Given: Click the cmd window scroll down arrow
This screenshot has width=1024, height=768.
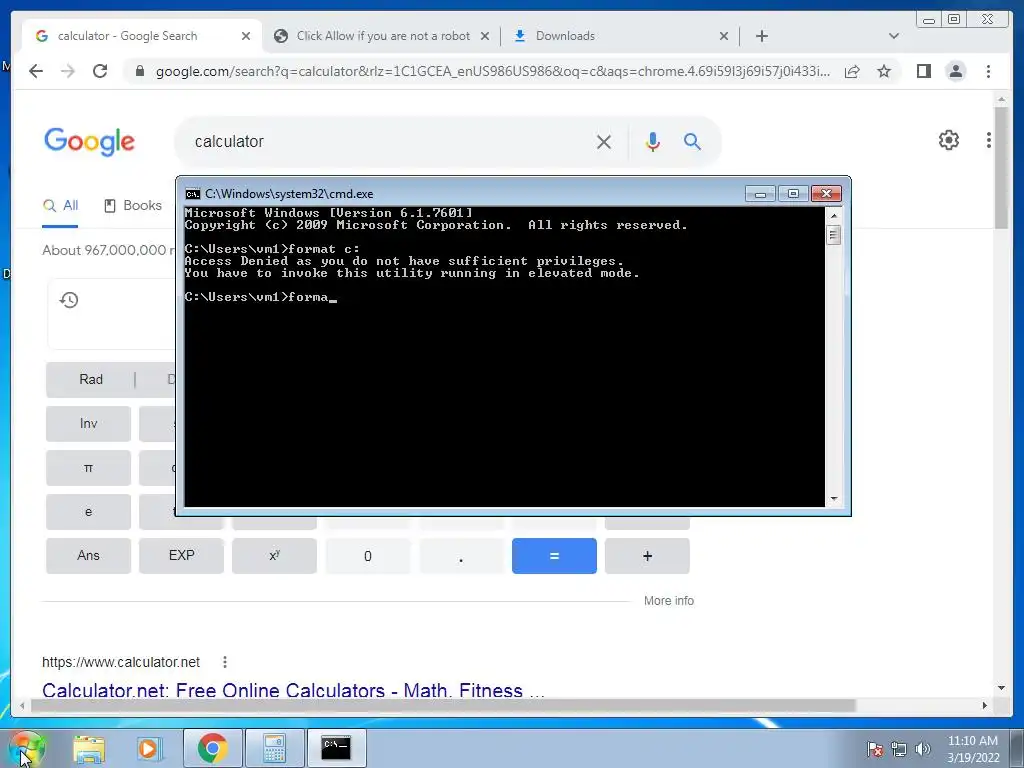Looking at the screenshot, I should coord(833,499).
